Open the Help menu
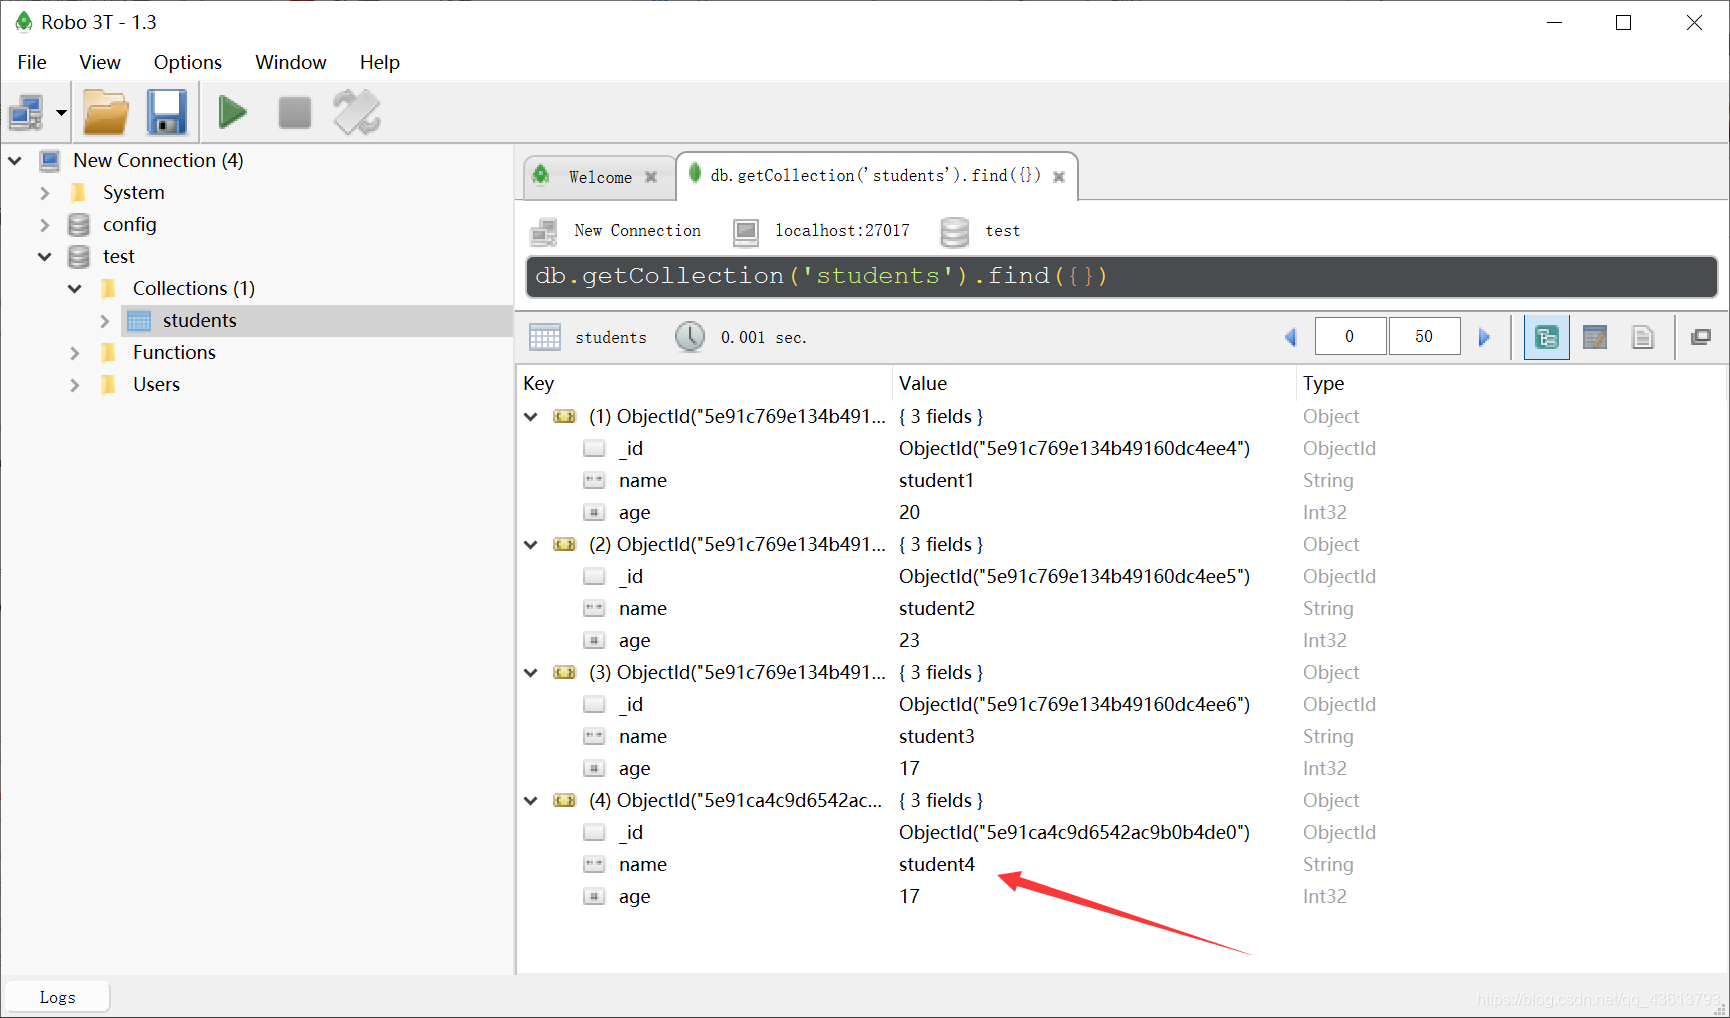The image size is (1730, 1018). tap(380, 62)
